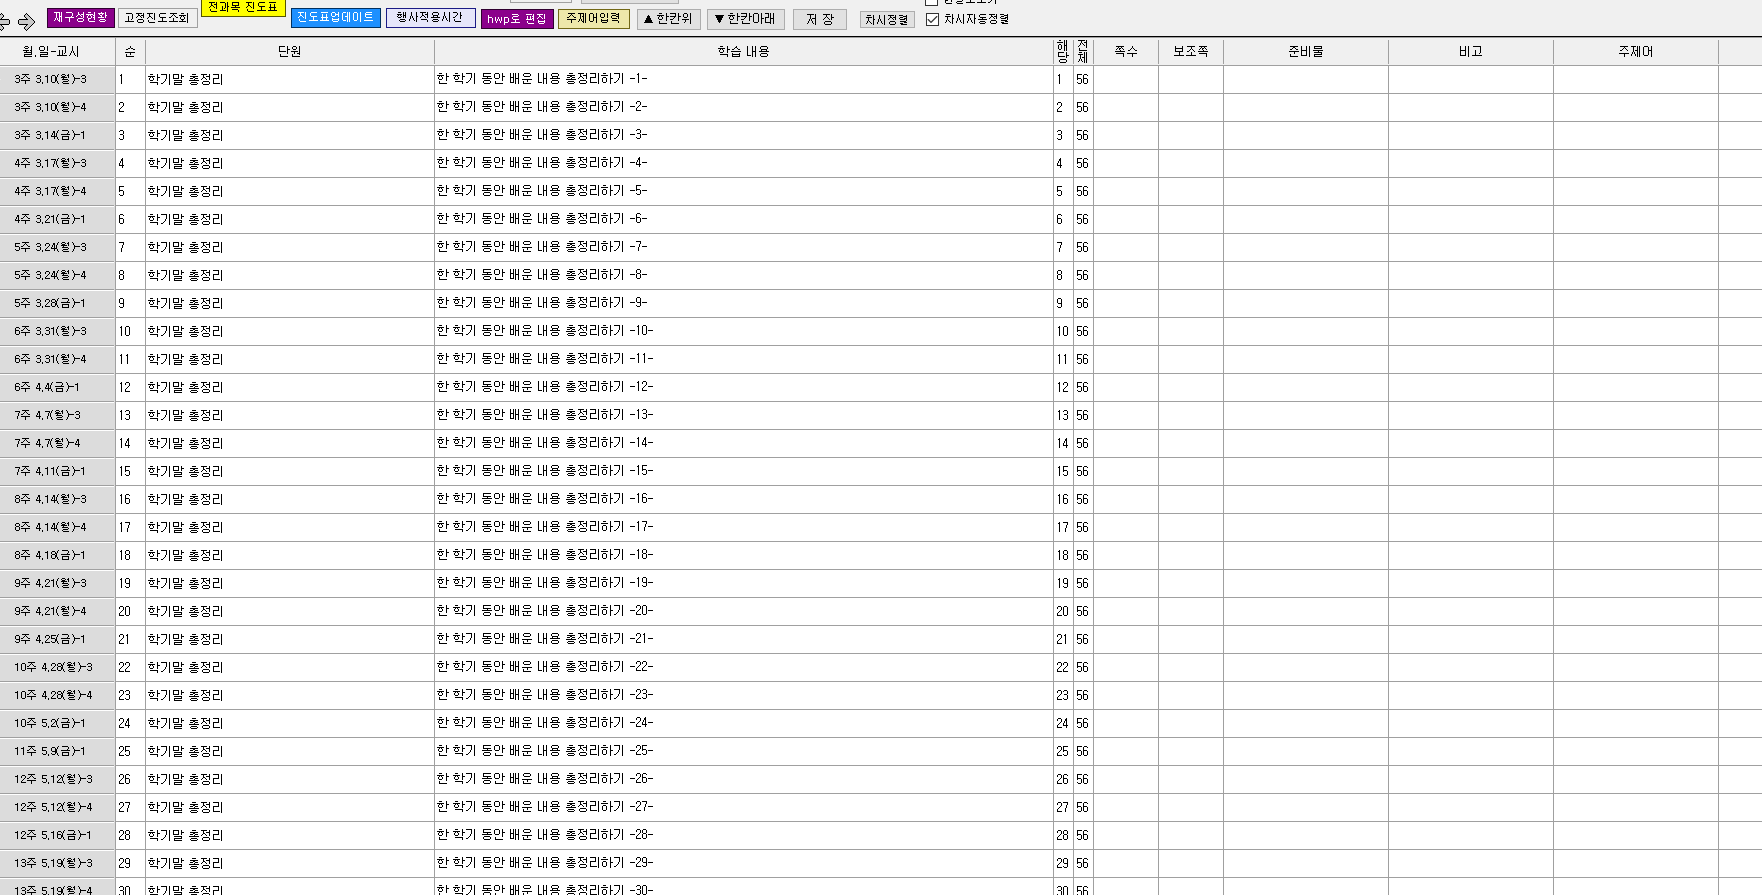
Task: Click the 차시정렬 button
Action: pyautogui.click(x=887, y=20)
